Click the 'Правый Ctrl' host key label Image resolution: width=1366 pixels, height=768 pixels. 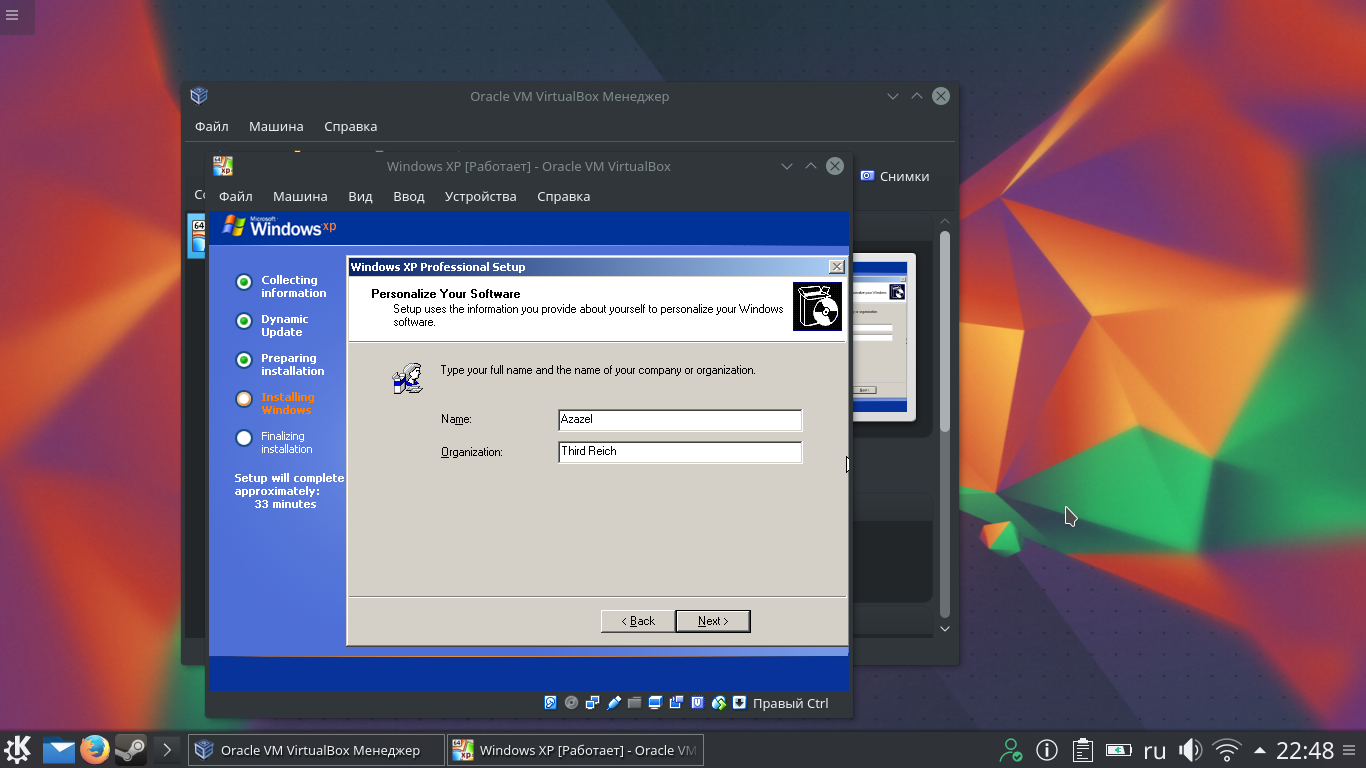click(x=790, y=703)
